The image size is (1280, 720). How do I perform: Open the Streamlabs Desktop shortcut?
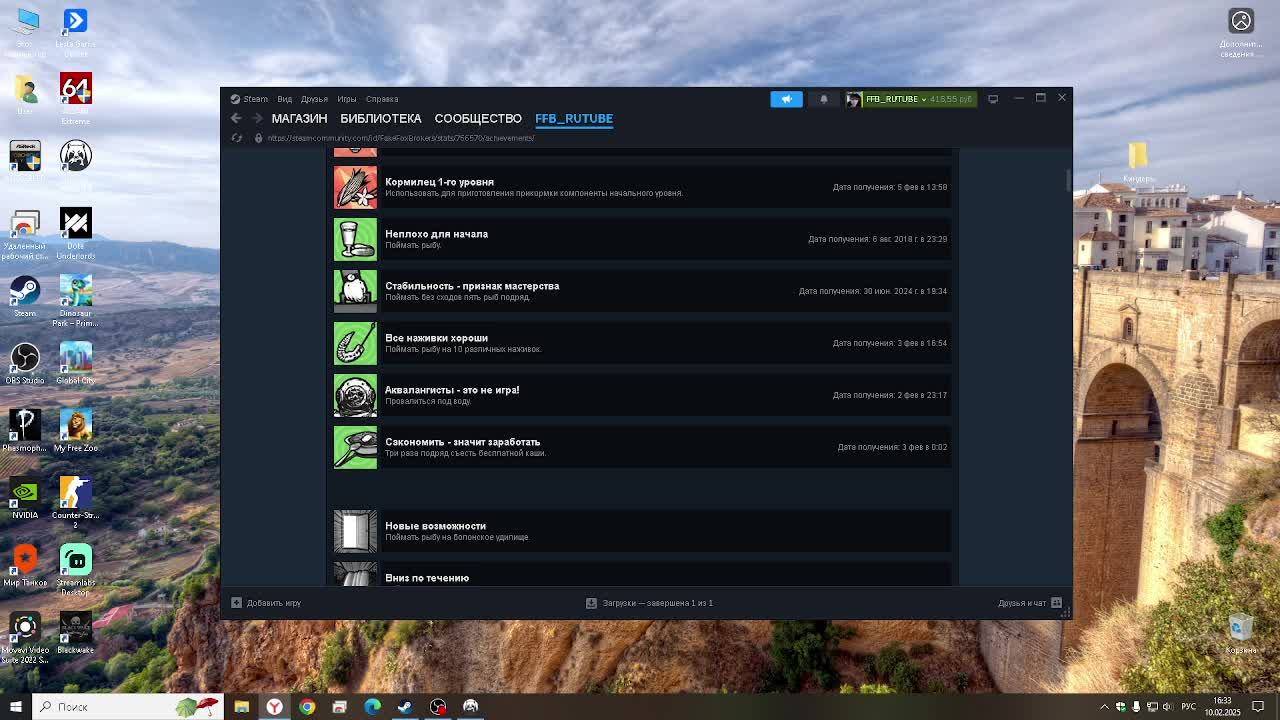(x=76, y=569)
